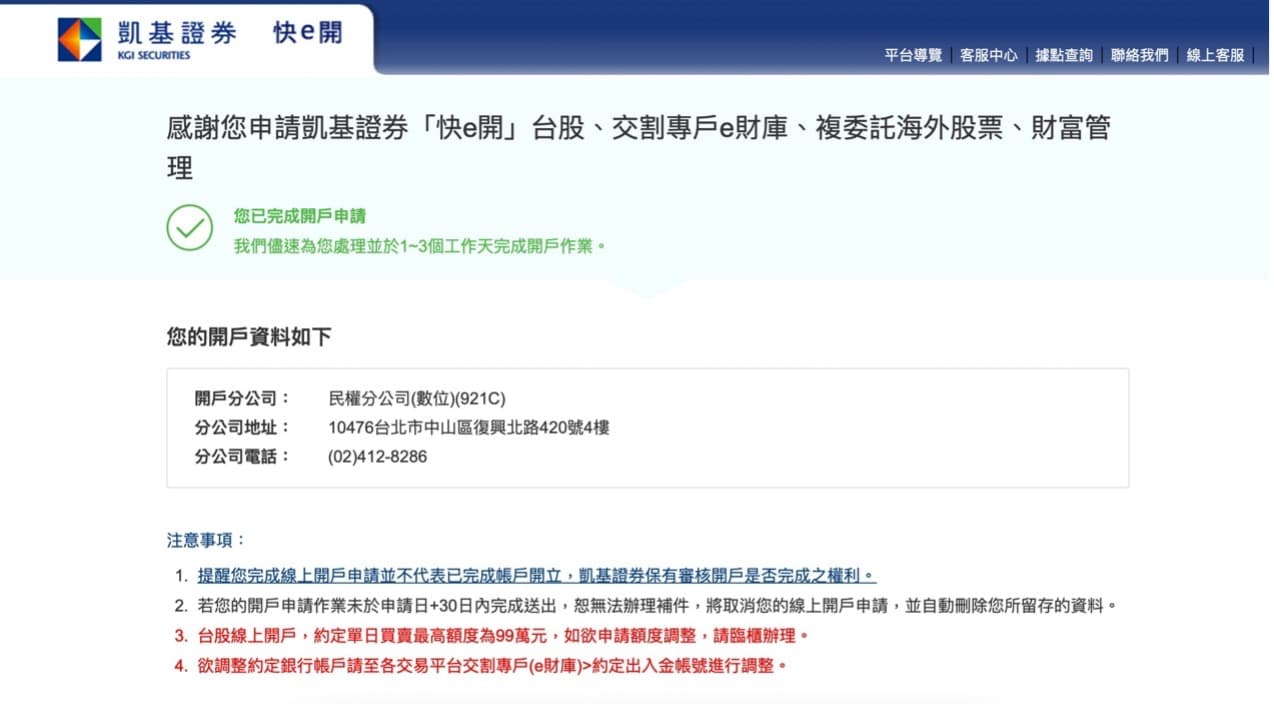
Task: Click the 快e開 title in header
Action: (308, 33)
